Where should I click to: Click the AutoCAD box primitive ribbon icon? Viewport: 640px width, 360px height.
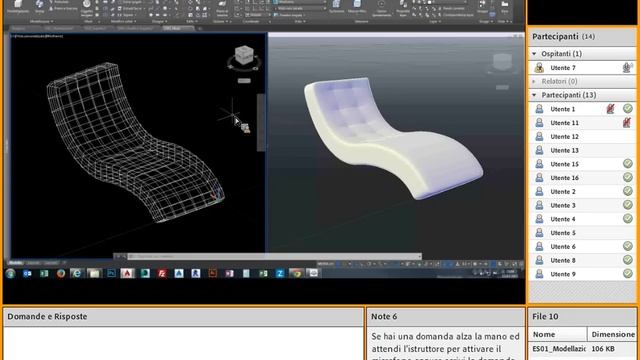pyautogui.click(x=18, y=4)
